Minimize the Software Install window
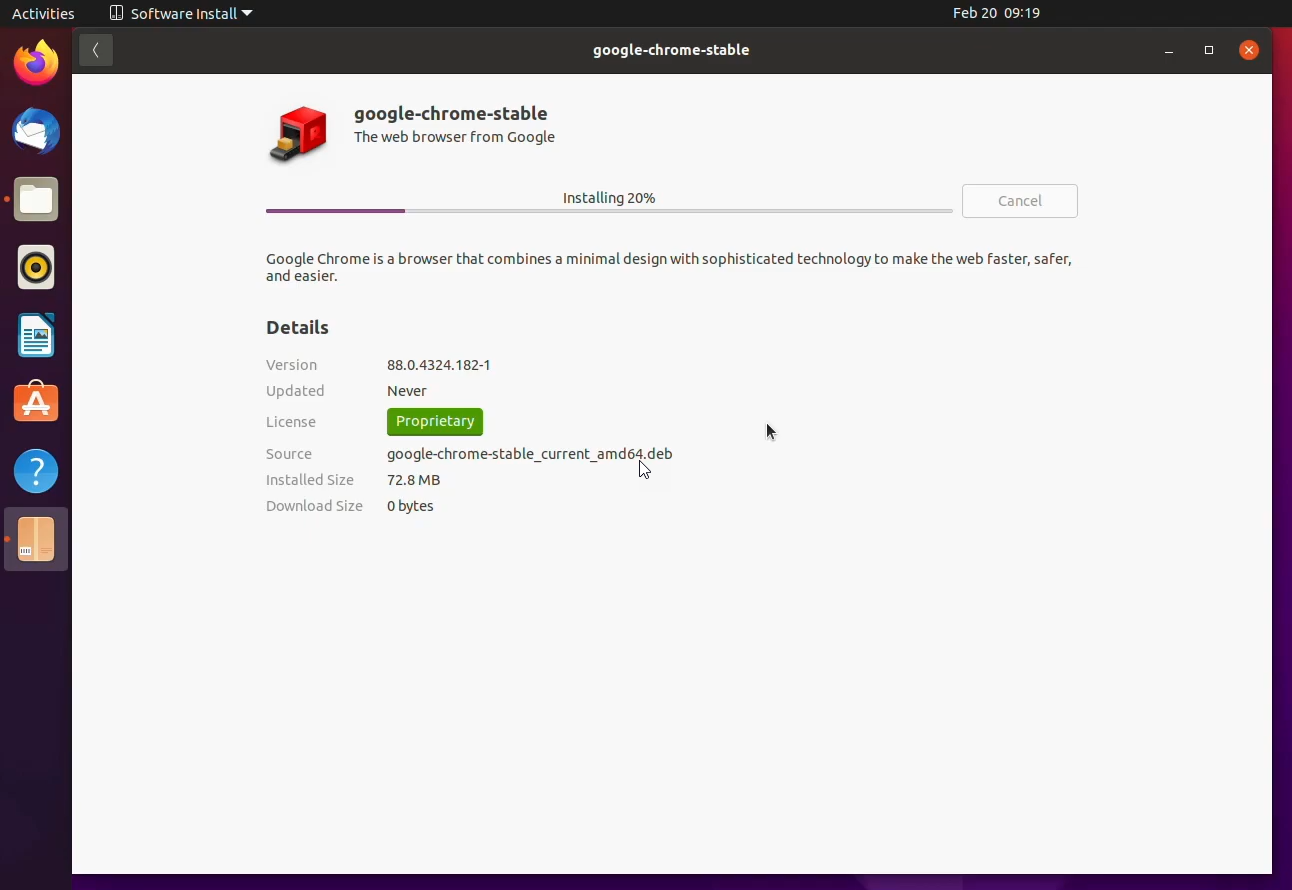 pyautogui.click(x=1169, y=50)
